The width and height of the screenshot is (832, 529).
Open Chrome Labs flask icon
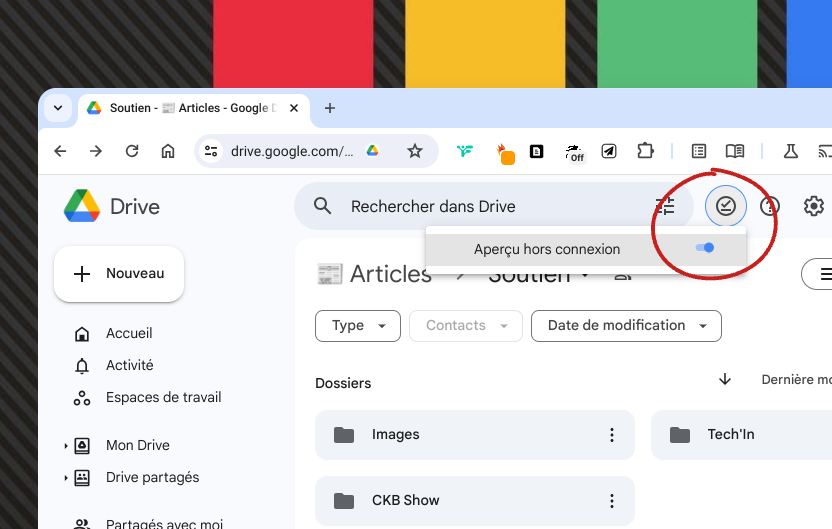(x=791, y=151)
